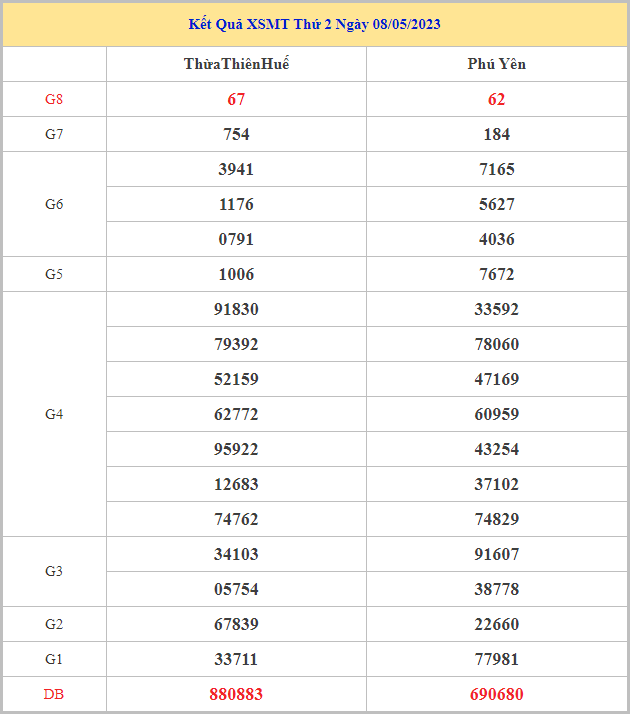Click the G8 prize row label
The width and height of the screenshot is (631, 714).
pyautogui.click(x=54, y=99)
